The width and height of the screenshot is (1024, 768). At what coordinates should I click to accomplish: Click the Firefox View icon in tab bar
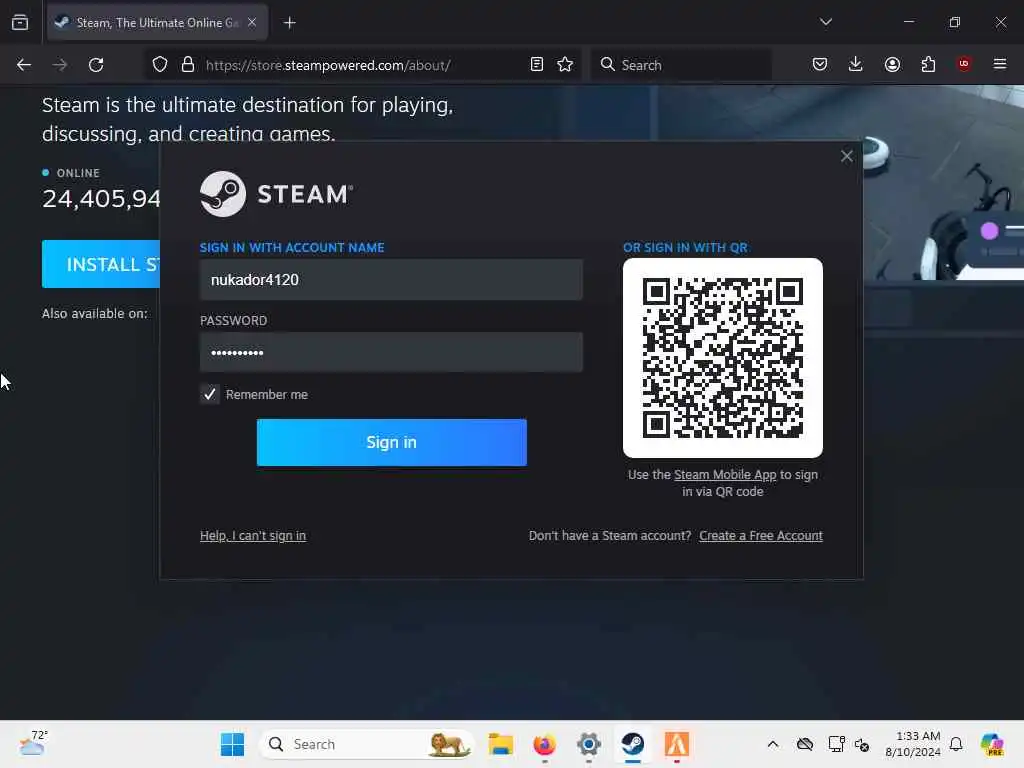[x=20, y=22]
